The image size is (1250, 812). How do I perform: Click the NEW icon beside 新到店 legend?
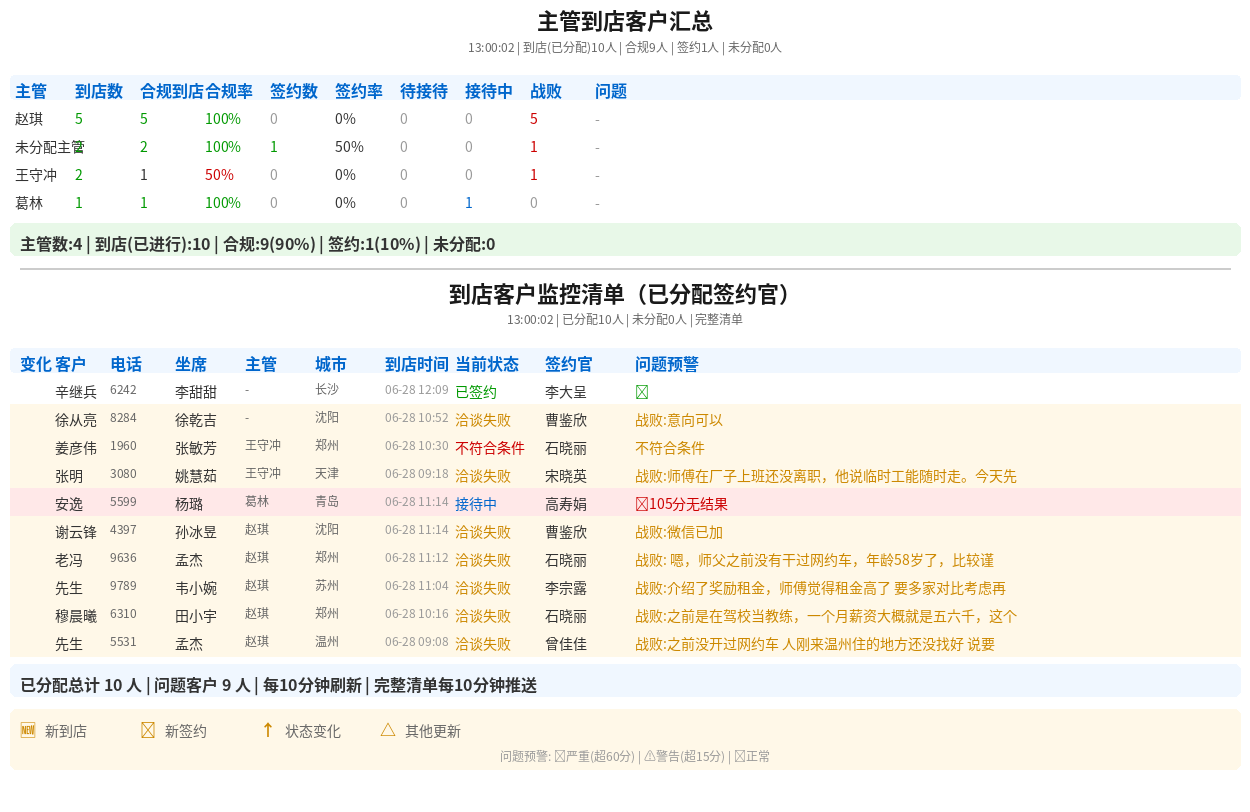click(x=28, y=730)
